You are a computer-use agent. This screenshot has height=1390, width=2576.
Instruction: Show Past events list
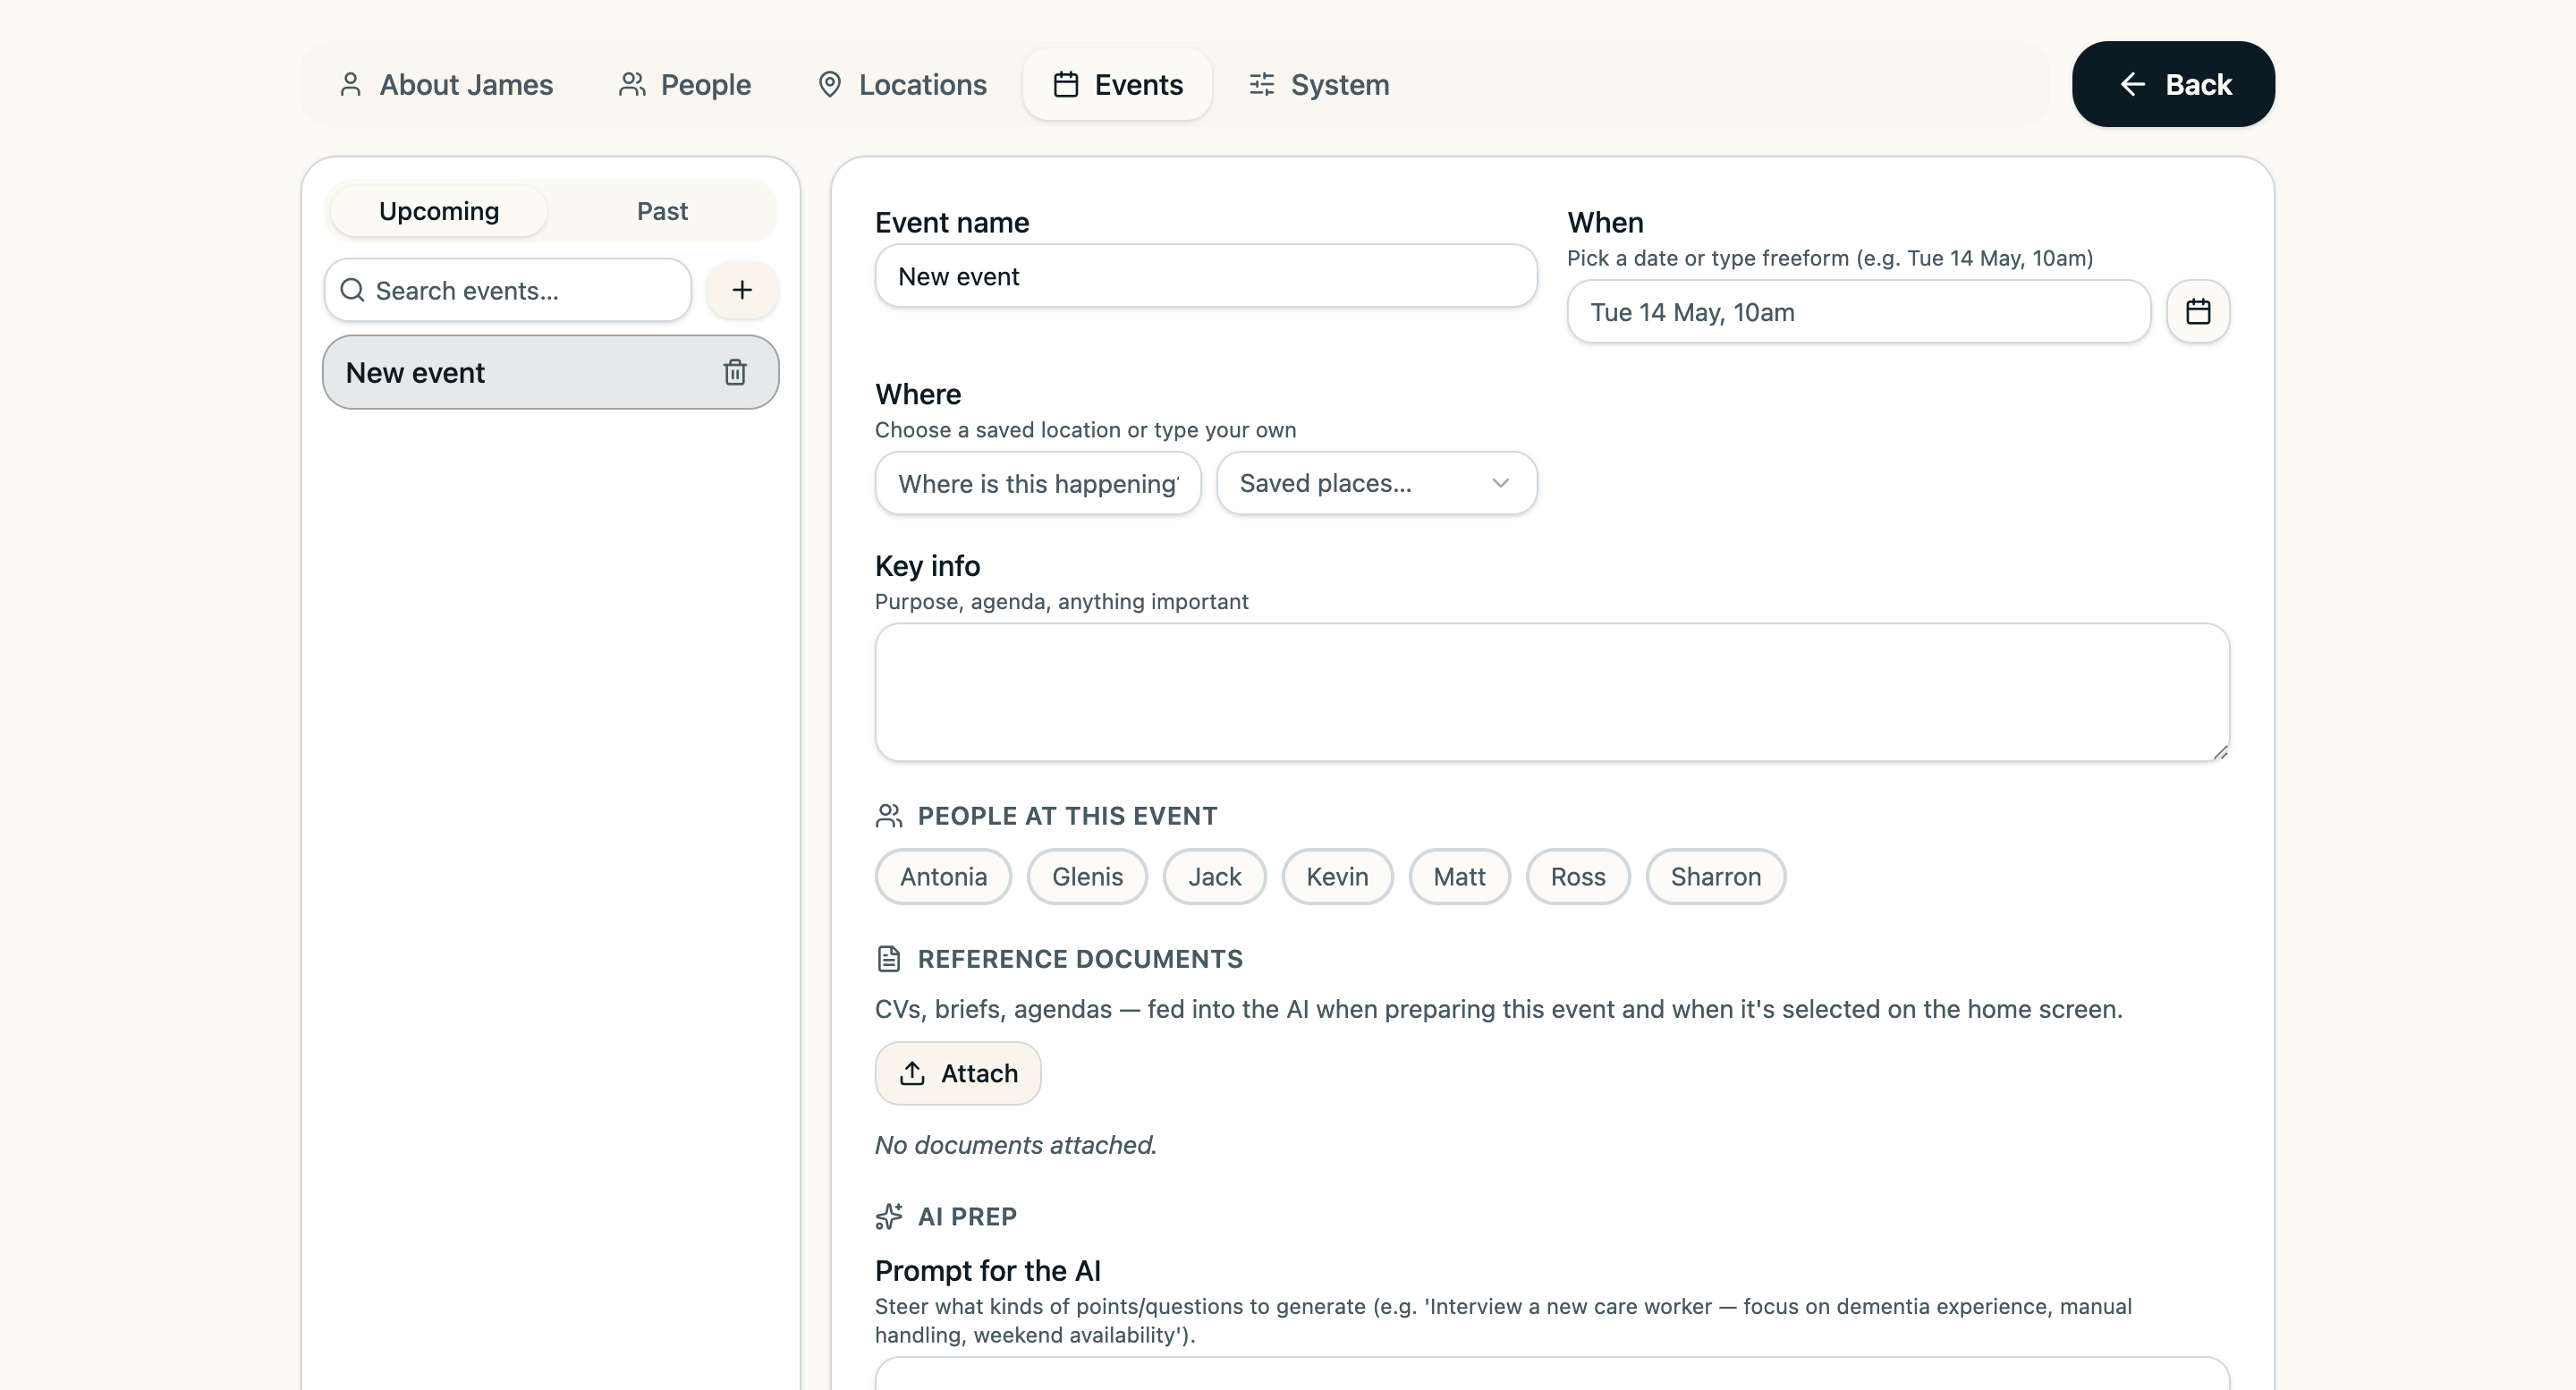(x=662, y=211)
